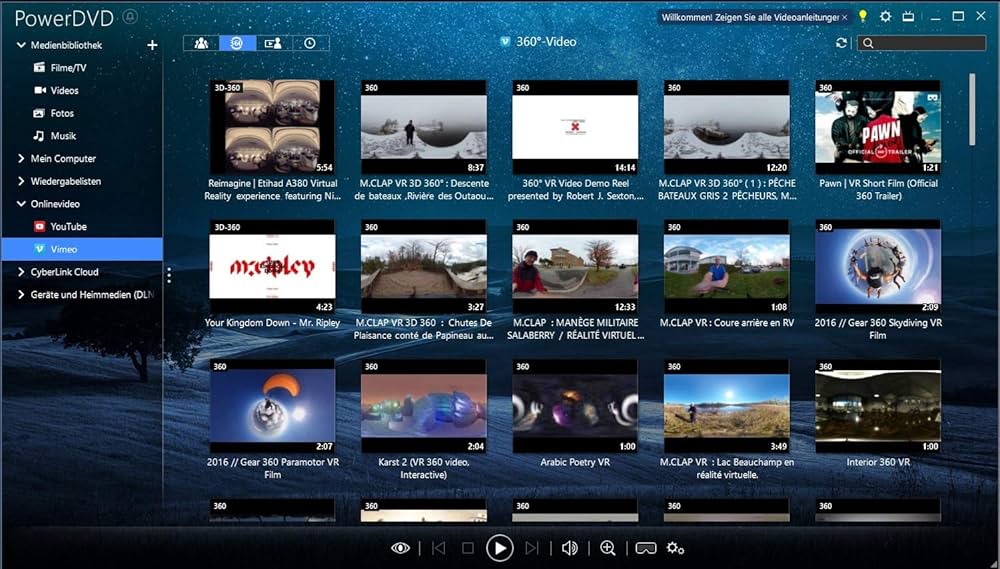Open M.CLAP Coure arrière en RV
Image resolution: width=1000 pixels, height=569 pixels.
click(726, 267)
